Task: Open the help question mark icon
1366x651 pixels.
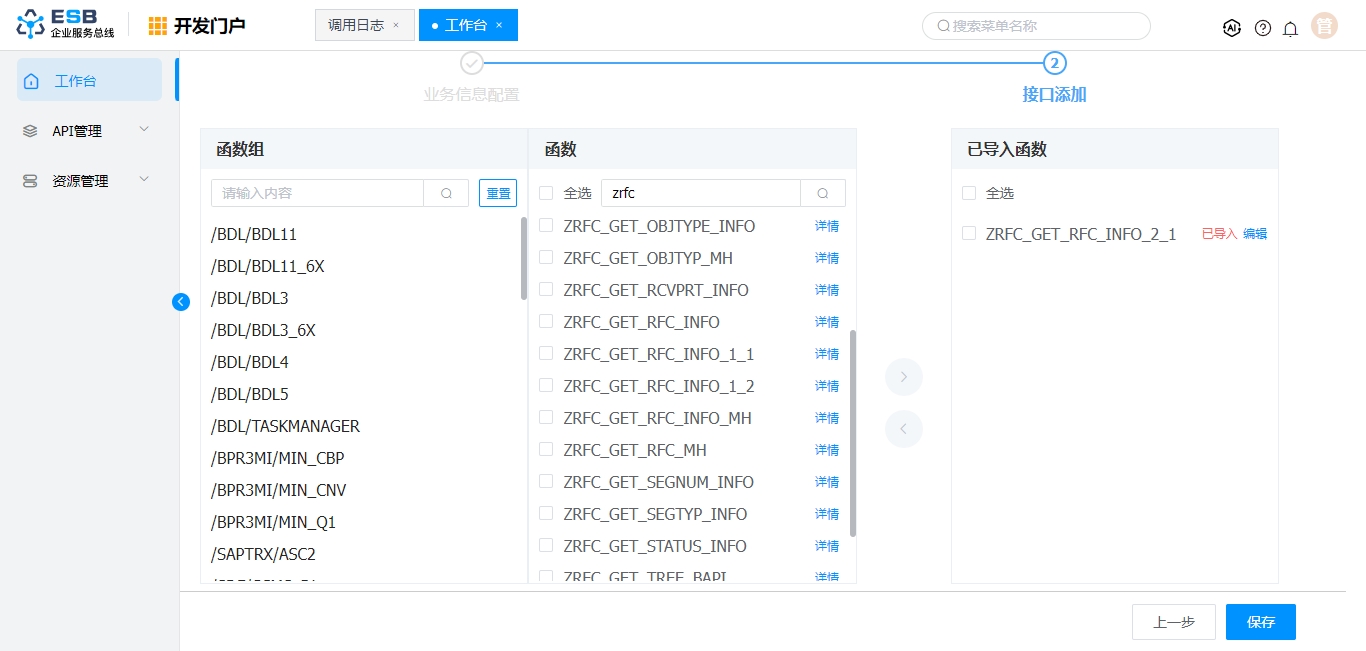Action: [x=1263, y=28]
